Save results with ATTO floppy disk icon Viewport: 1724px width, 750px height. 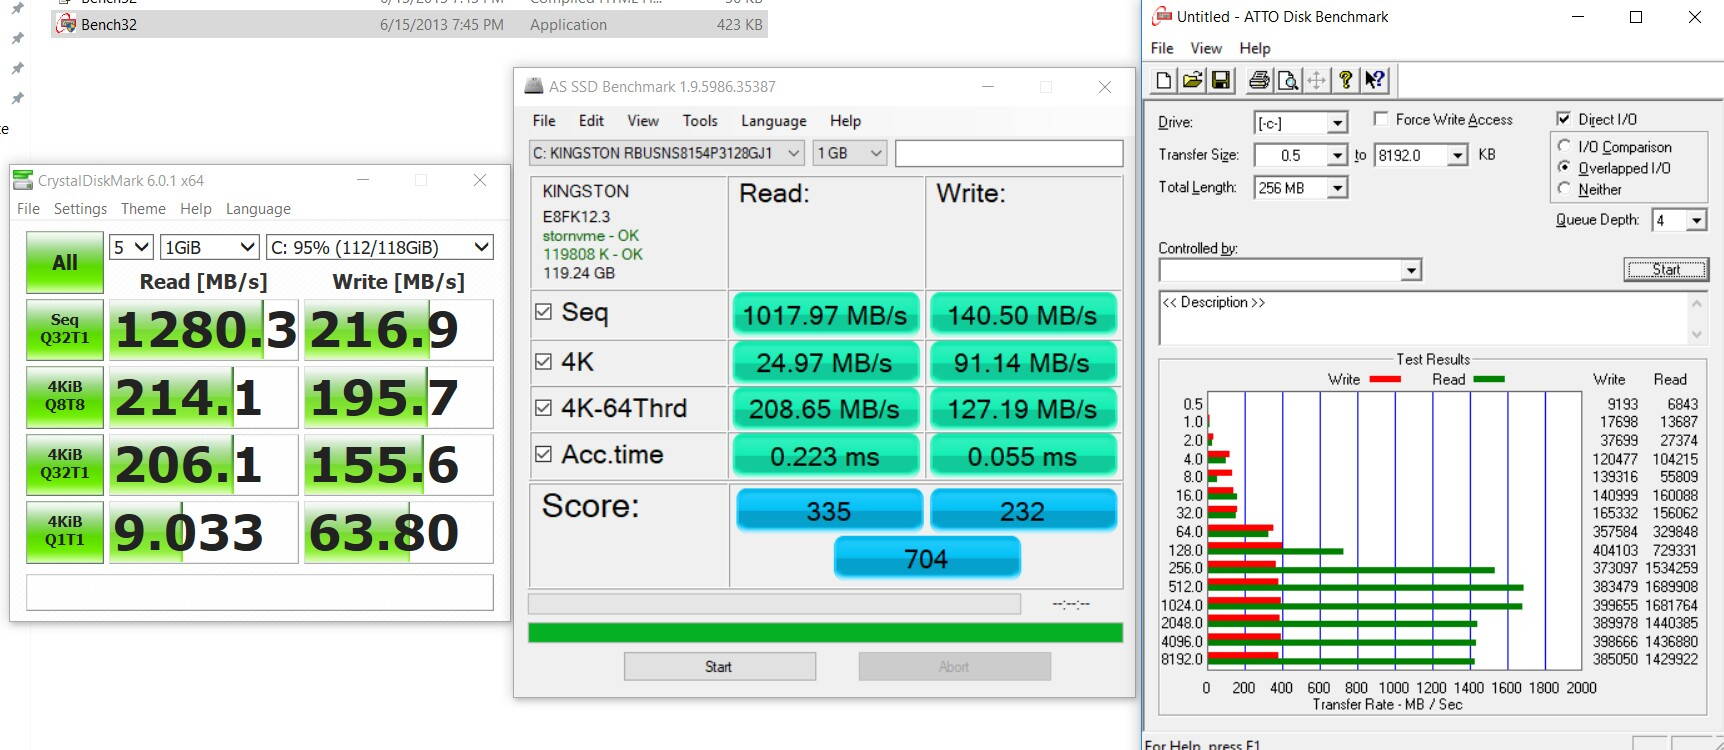point(1221,81)
